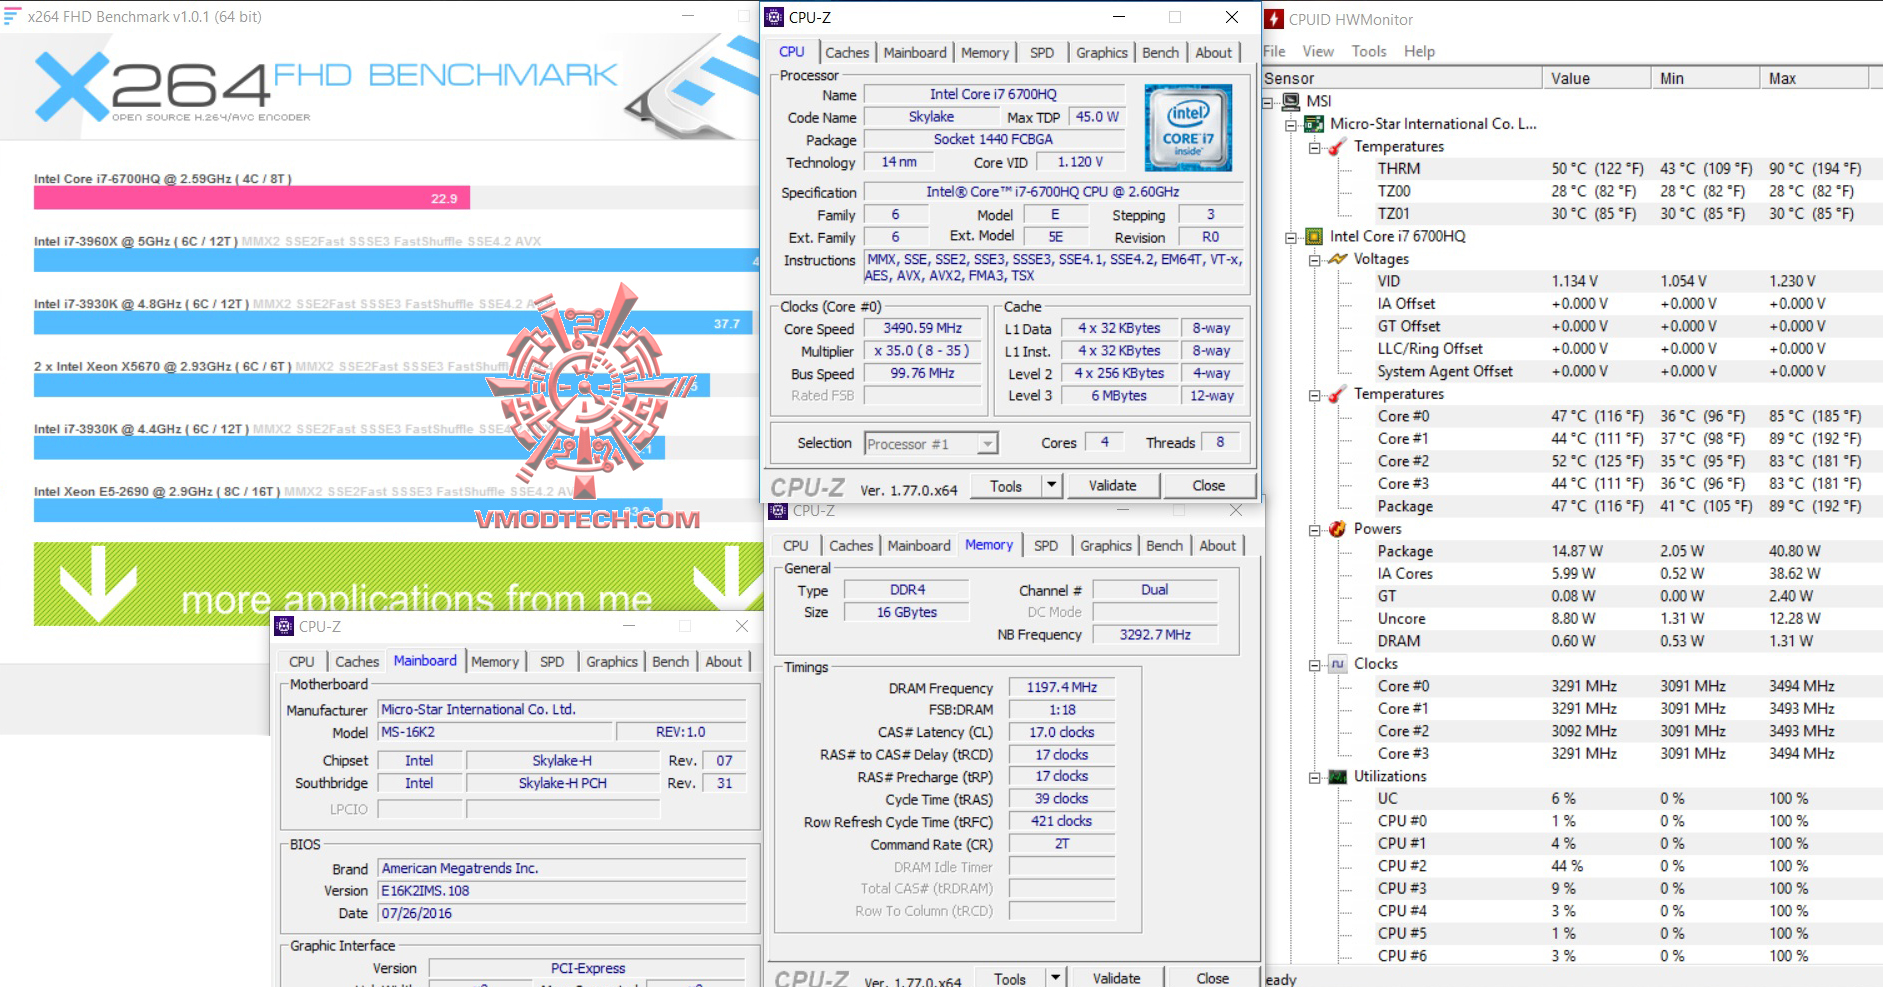Switch to Bench tab in CPU-Z processor window
Screen dimensions: 1883x987
[1161, 53]
